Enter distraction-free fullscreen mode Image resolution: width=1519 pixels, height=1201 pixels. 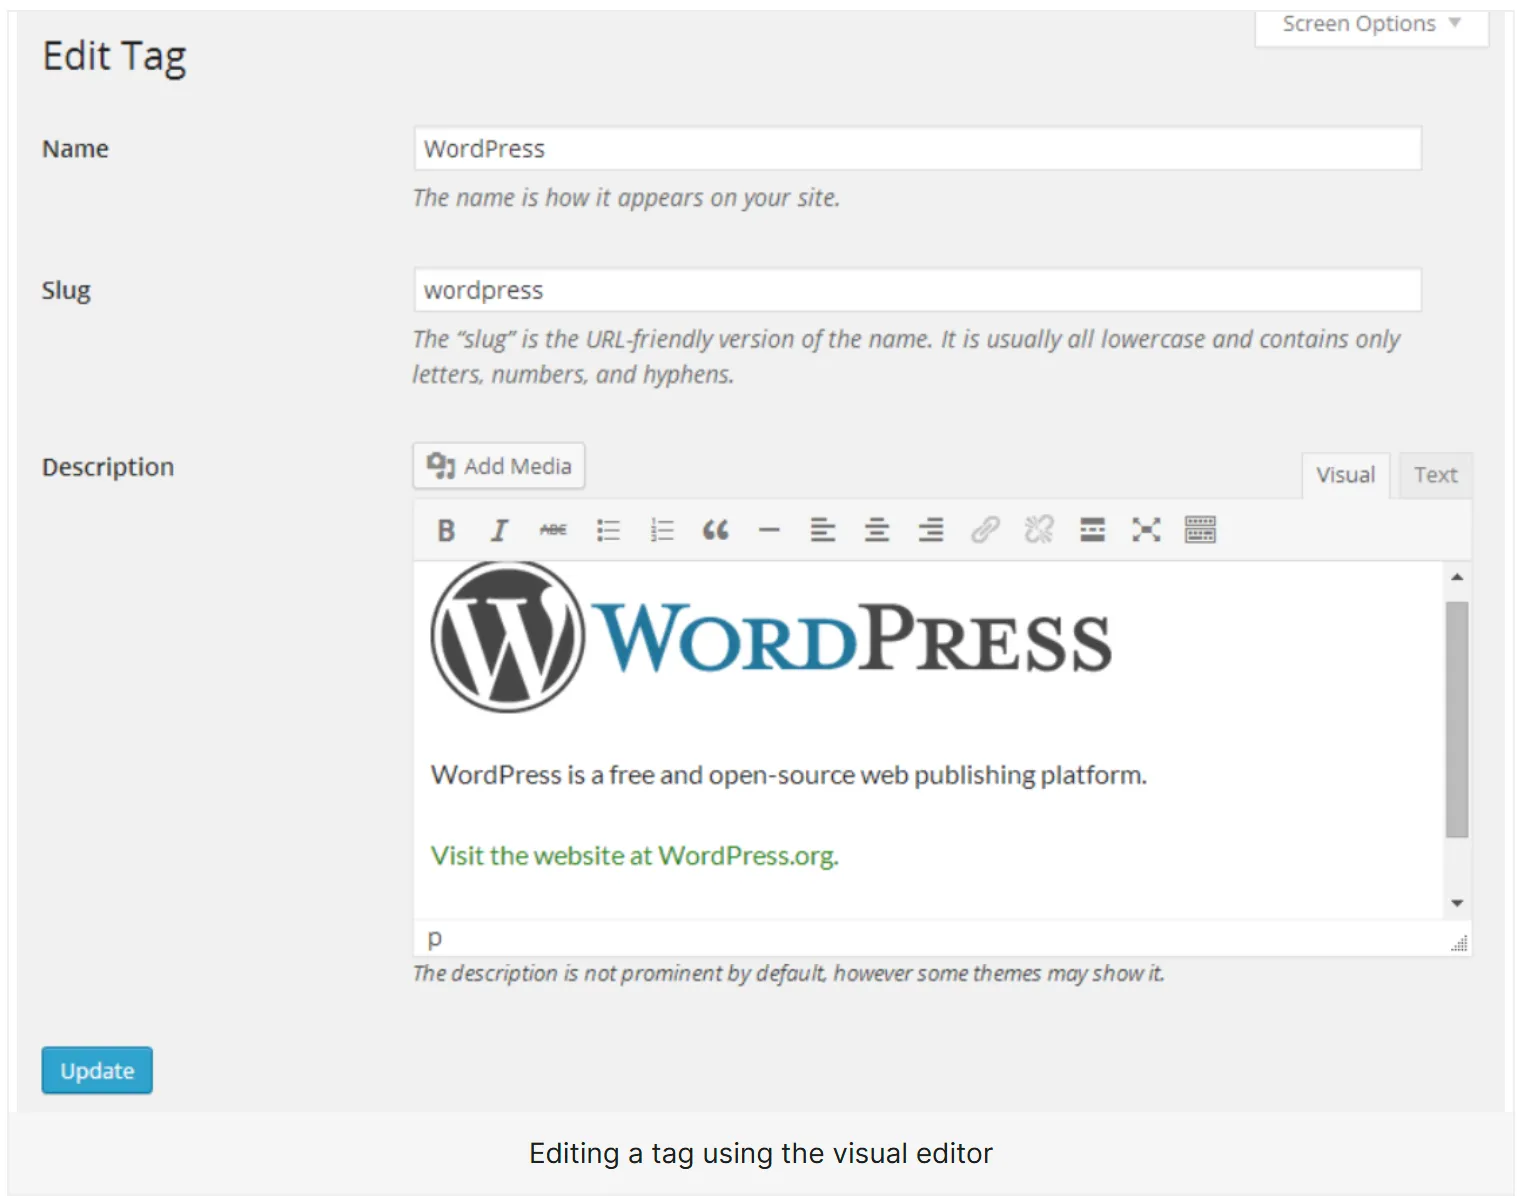[x=1146, y=530]
